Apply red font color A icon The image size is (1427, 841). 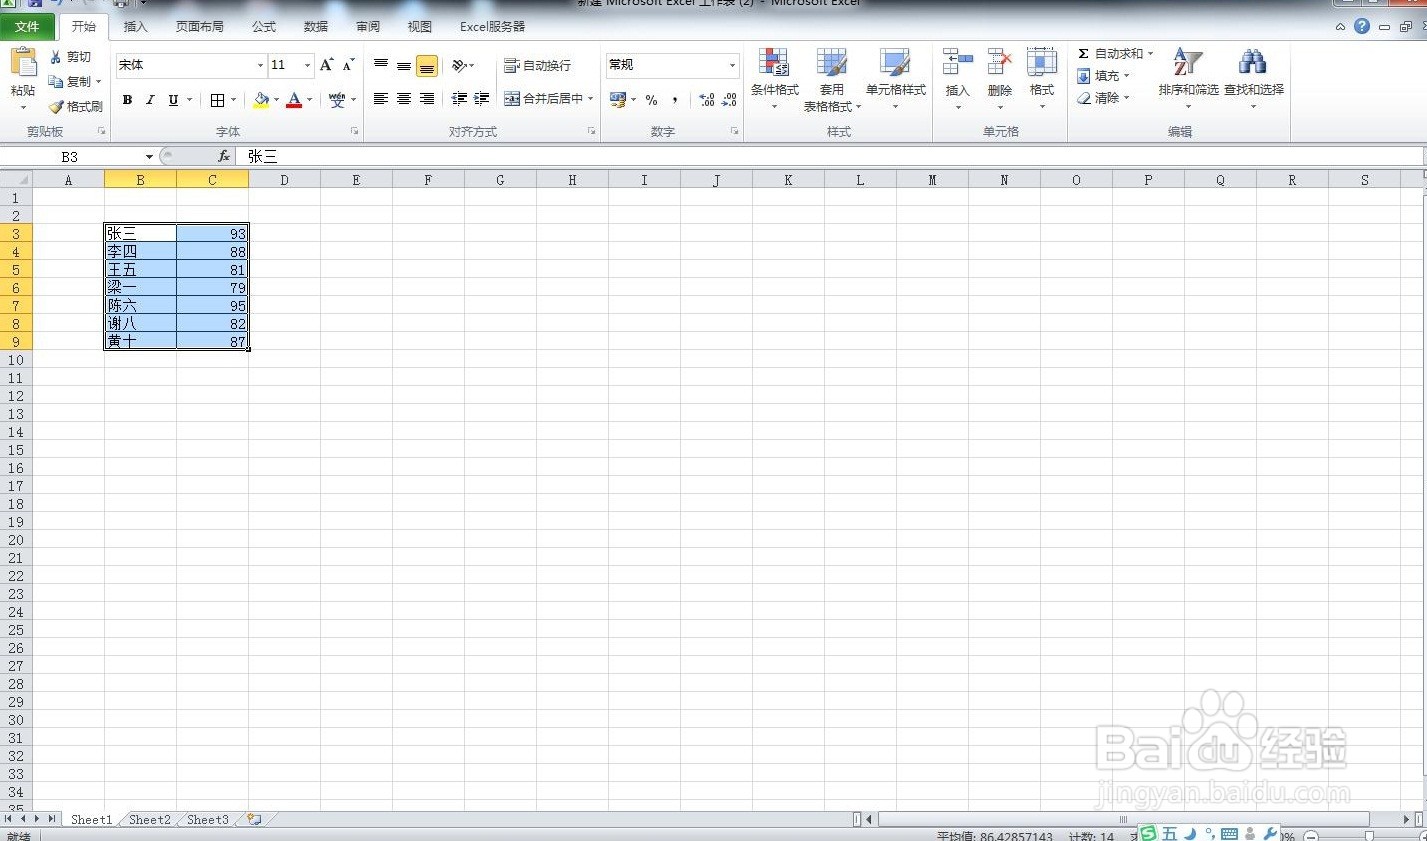[294, 100]
